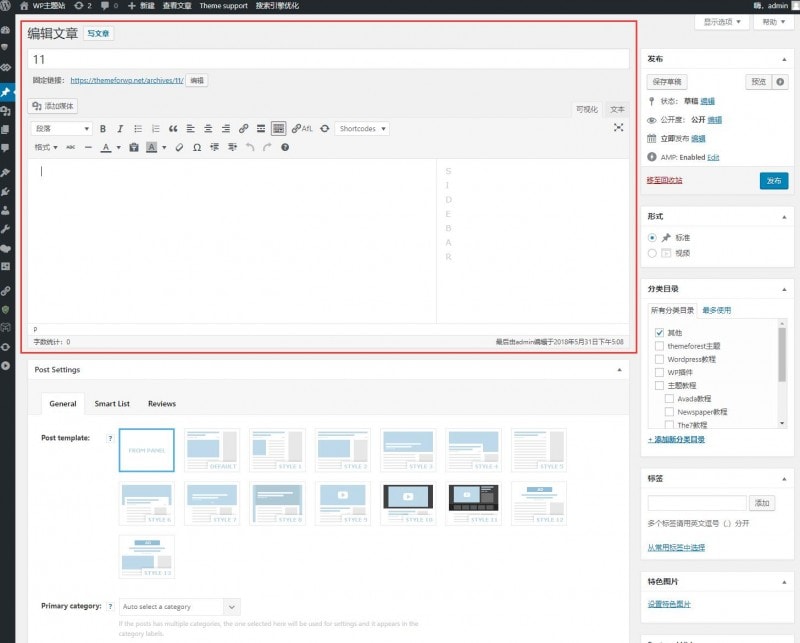
Task: Uncheck the 其他 category checkbox
Action: tap(659, 332)
